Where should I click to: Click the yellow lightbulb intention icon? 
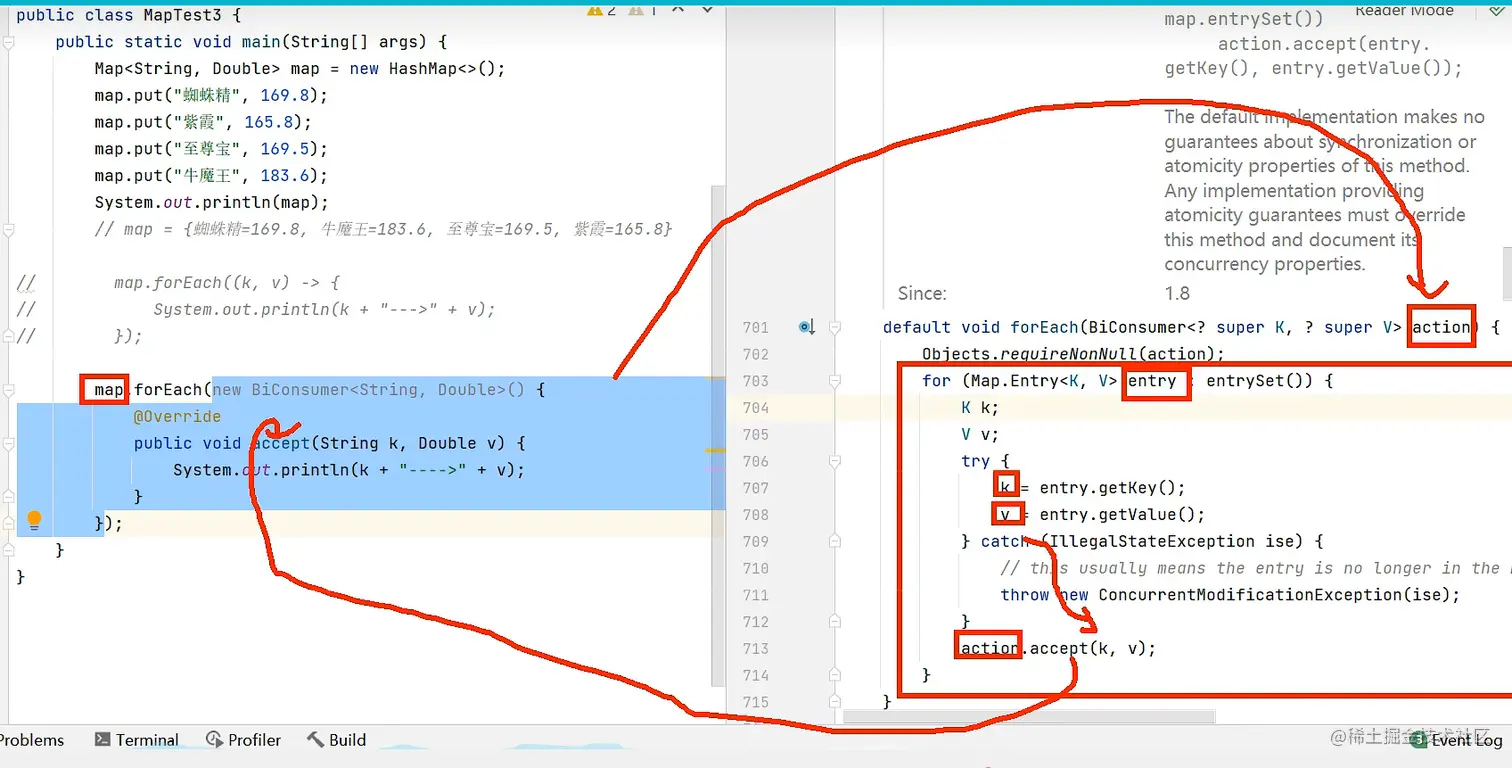point(34,520)
